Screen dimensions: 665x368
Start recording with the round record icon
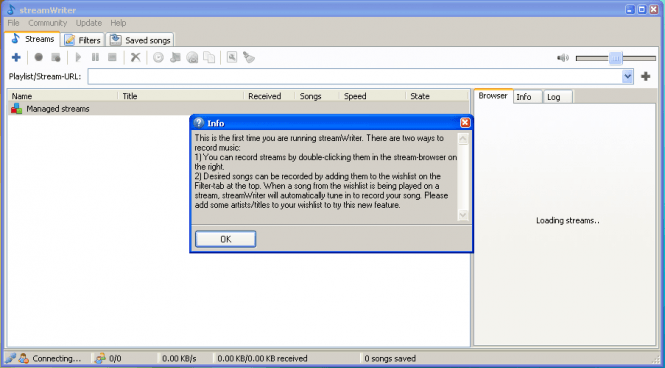tap(39, 57)
